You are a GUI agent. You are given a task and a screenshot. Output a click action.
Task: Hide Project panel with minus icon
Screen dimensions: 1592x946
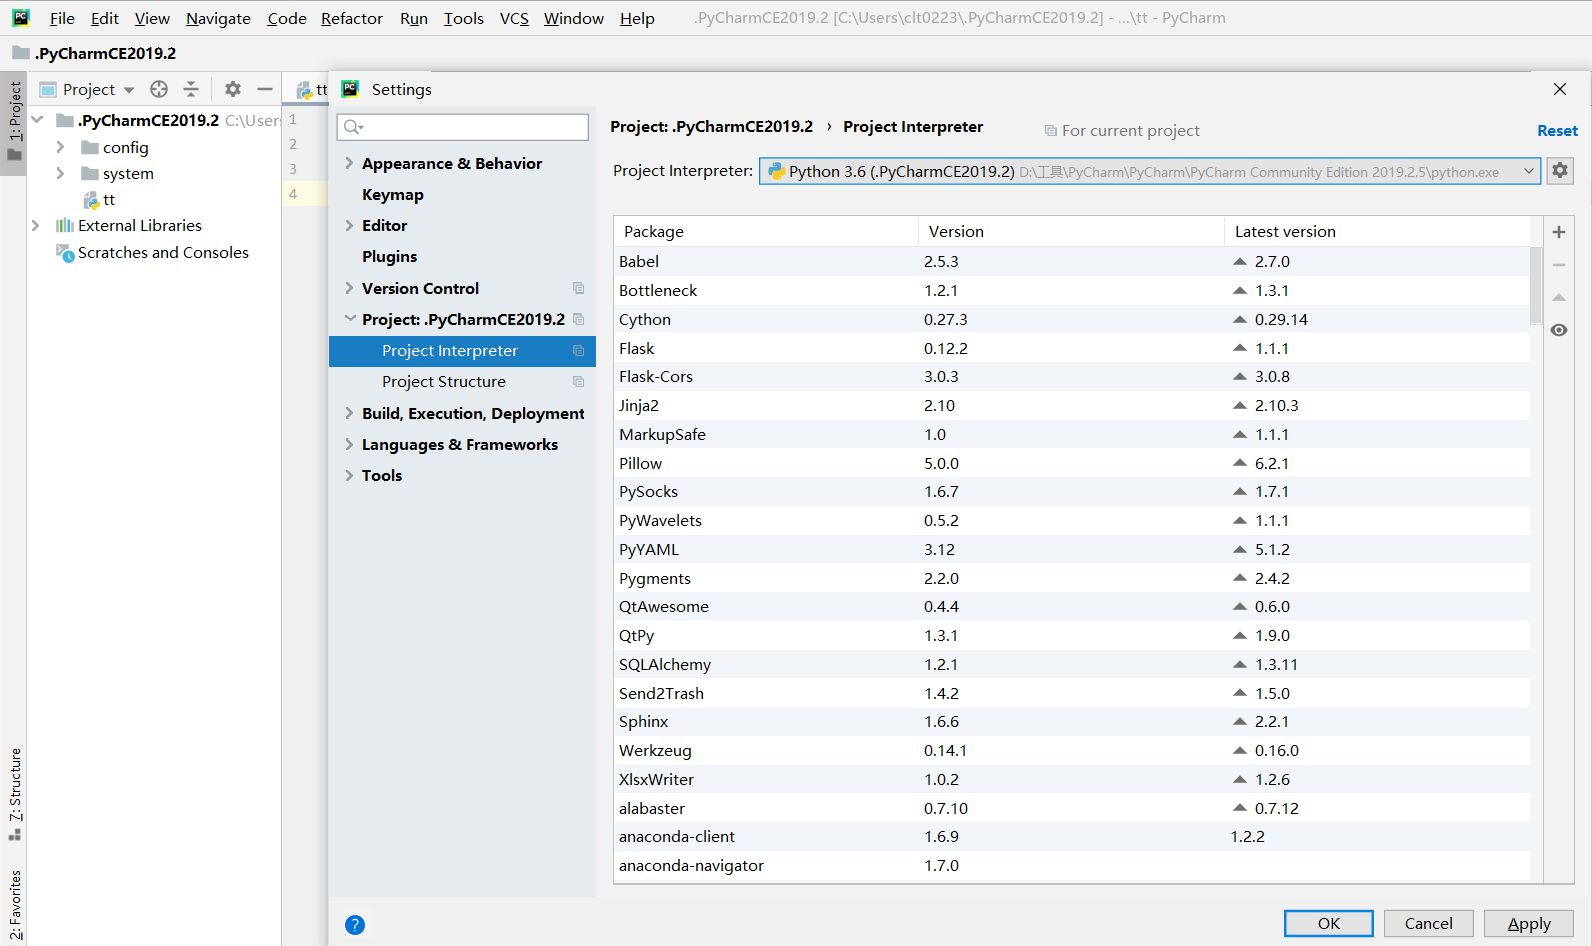[264, 89]
